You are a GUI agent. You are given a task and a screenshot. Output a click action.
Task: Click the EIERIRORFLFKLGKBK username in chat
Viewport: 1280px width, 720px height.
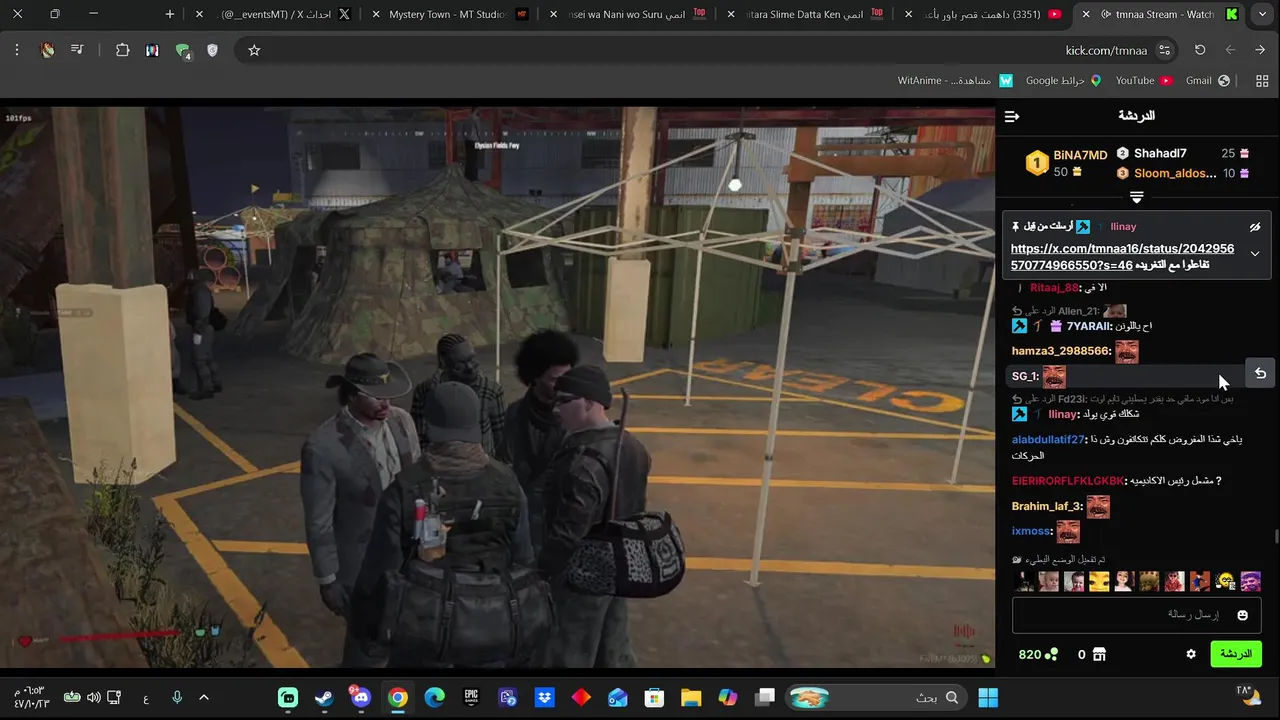pos(1068,481)
